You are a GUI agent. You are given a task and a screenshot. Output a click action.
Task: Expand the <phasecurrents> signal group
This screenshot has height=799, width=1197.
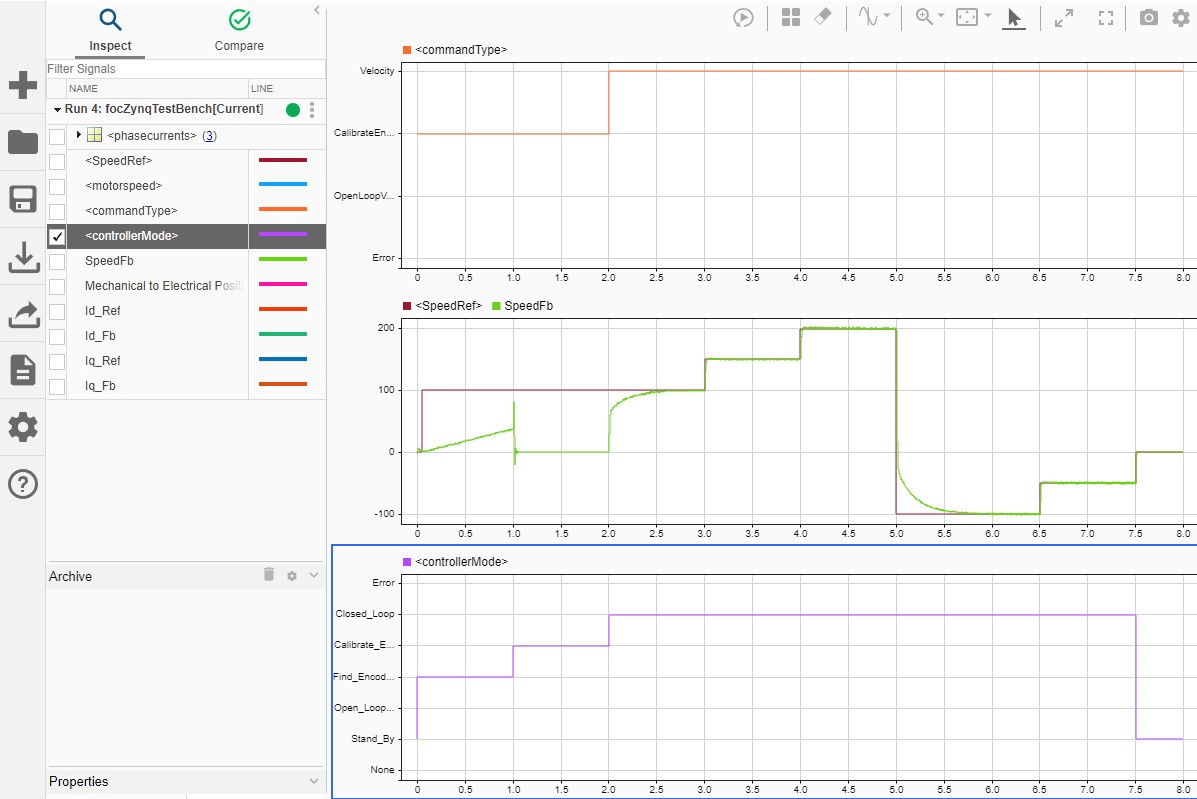[79, 135]
